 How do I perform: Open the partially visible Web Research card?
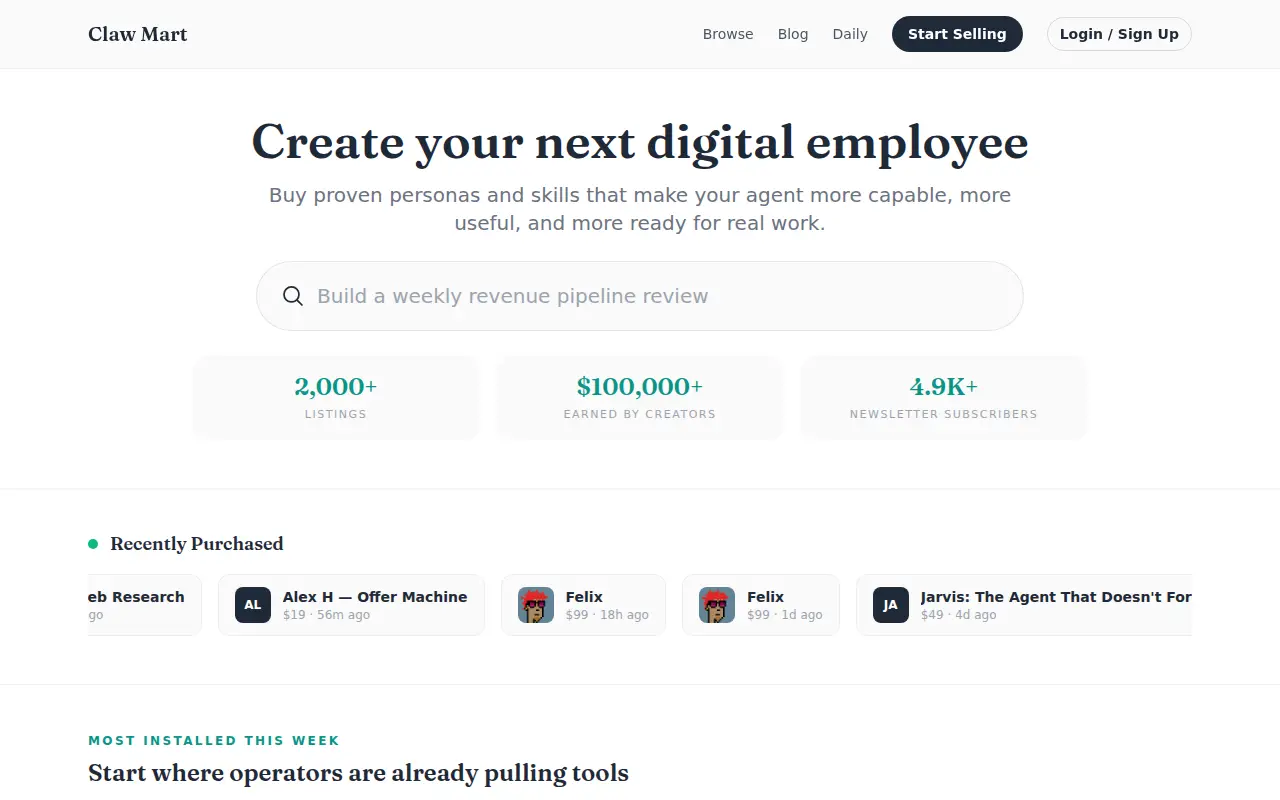(x=145, y=605)
